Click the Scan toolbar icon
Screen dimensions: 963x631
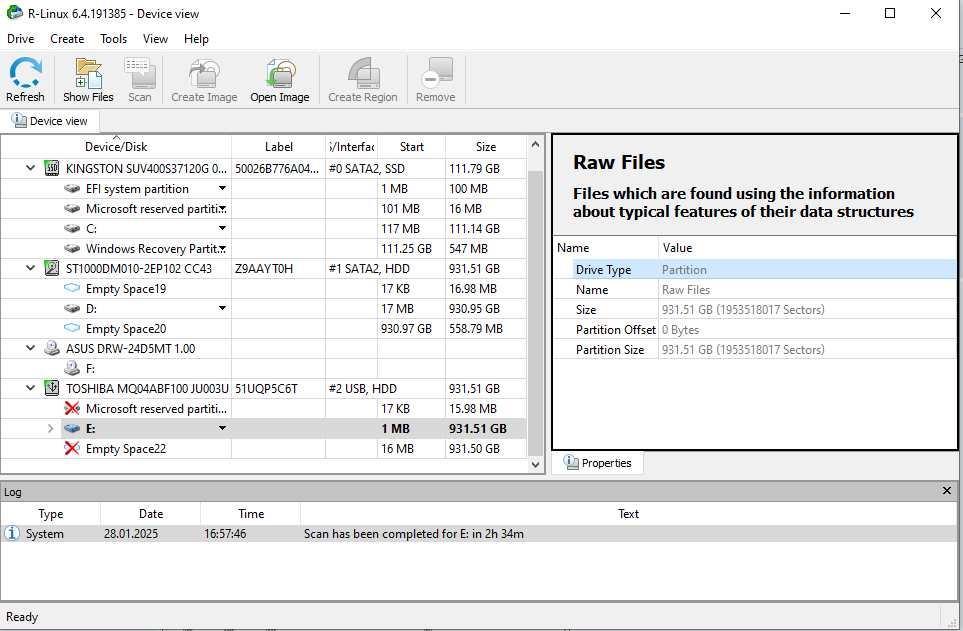pyautogui.click(x=140, y=80)
